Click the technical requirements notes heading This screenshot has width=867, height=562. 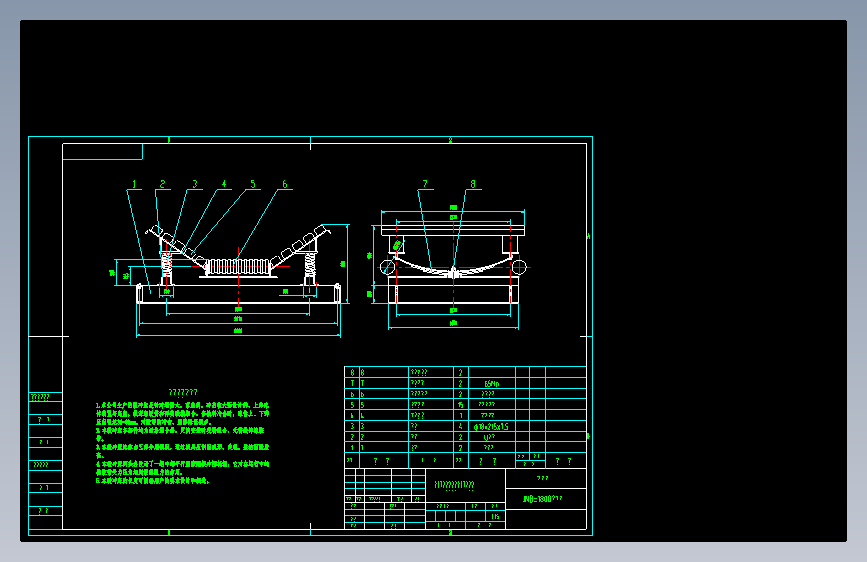coord(183,392)
